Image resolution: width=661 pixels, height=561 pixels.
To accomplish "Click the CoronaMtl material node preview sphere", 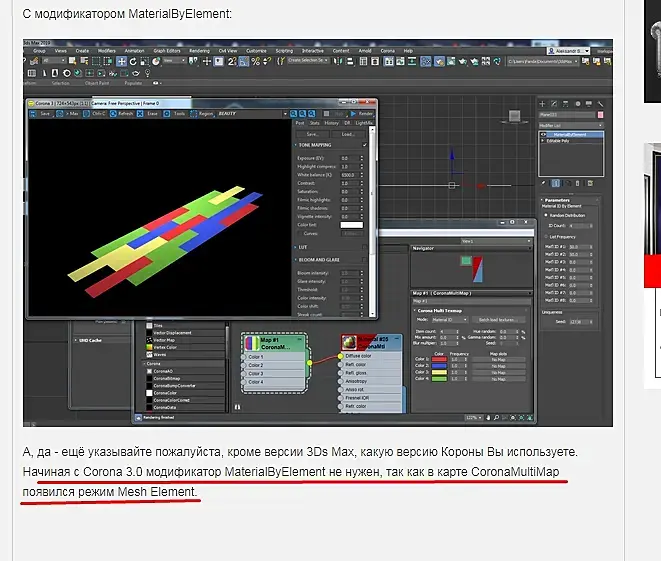I will click(x=349, y=343).
